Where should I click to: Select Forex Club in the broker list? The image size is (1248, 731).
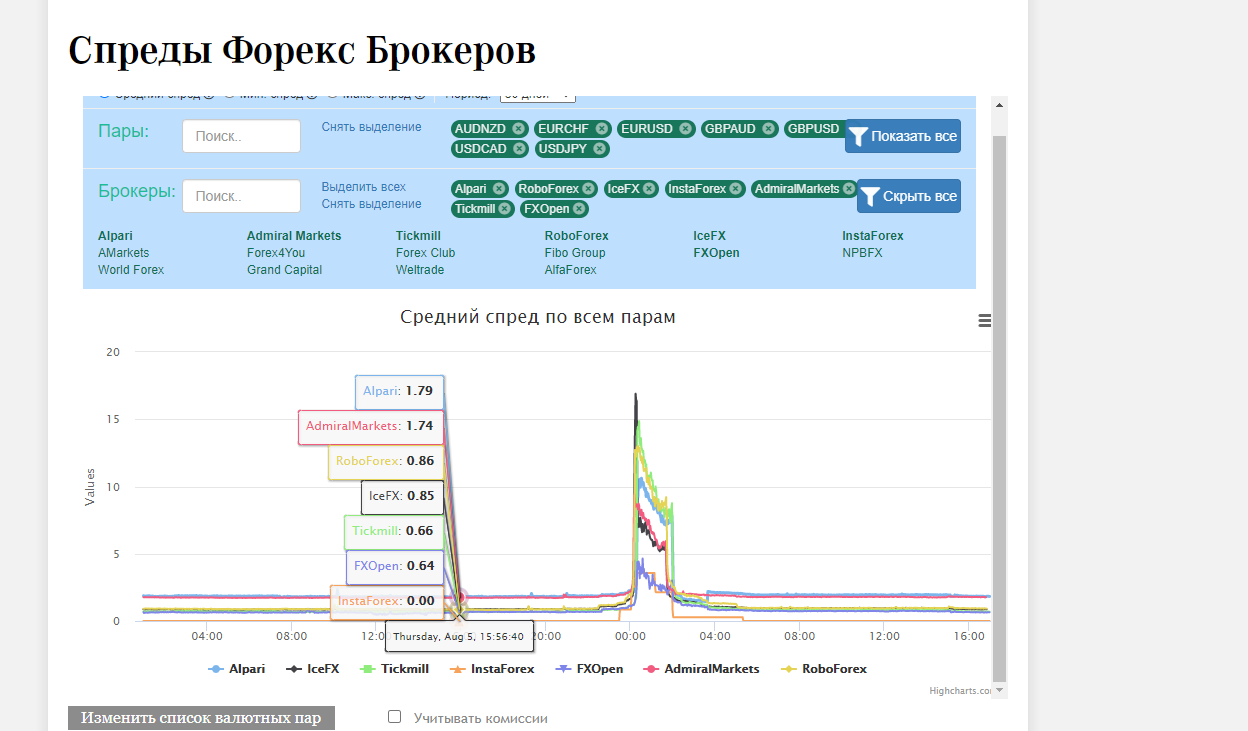pyautogui.click(x=425, y=253)
